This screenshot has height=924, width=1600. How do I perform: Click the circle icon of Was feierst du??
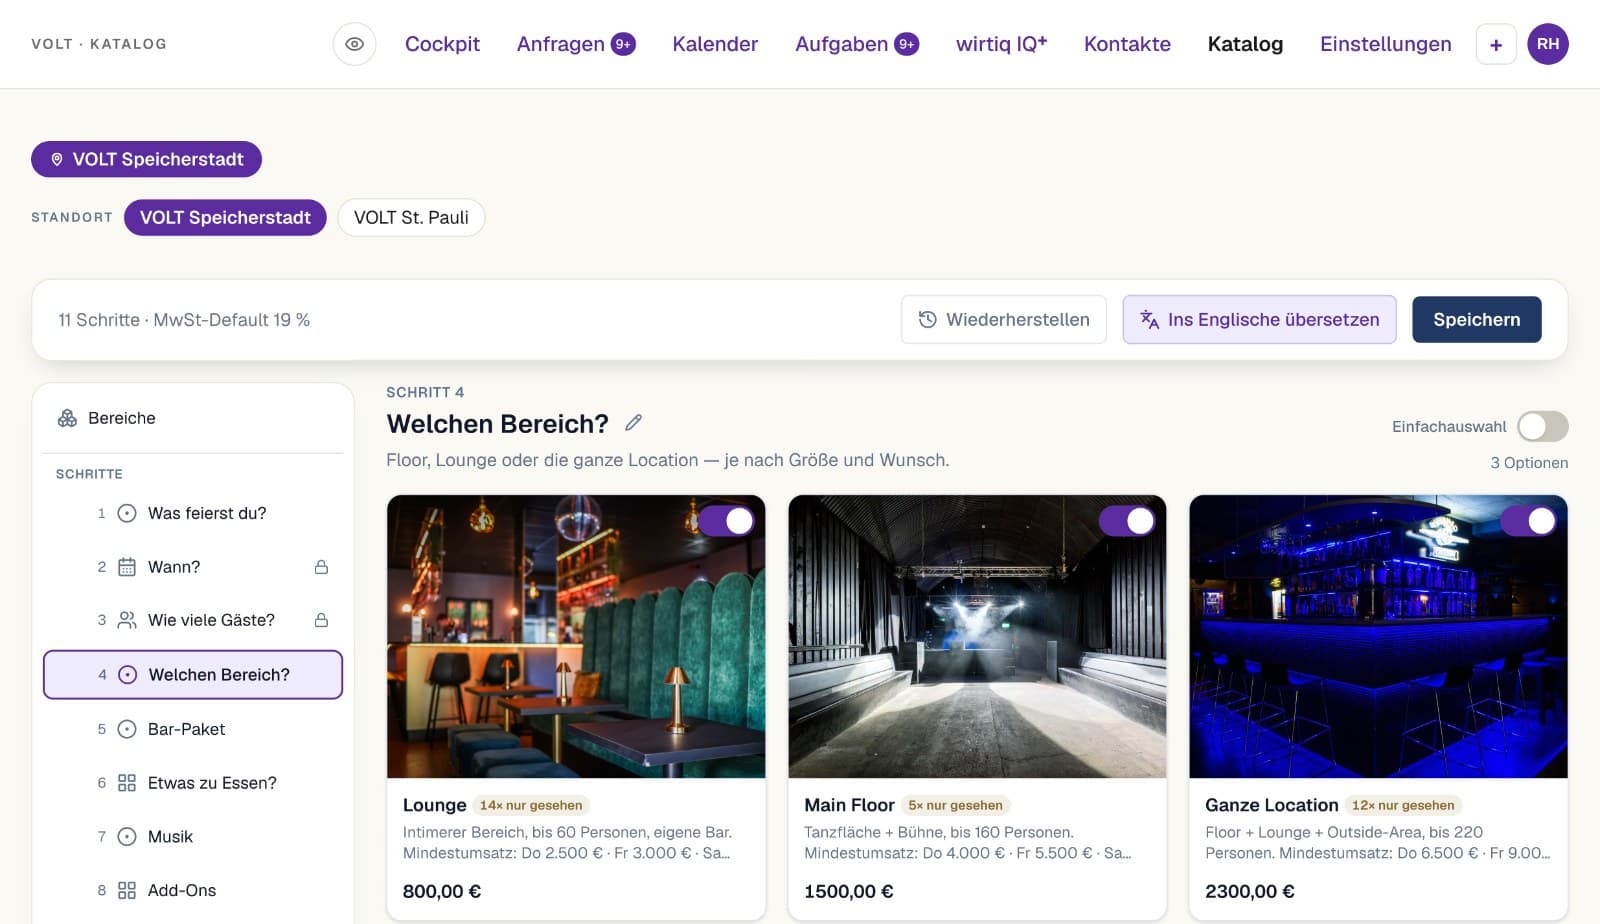[127, 513]
